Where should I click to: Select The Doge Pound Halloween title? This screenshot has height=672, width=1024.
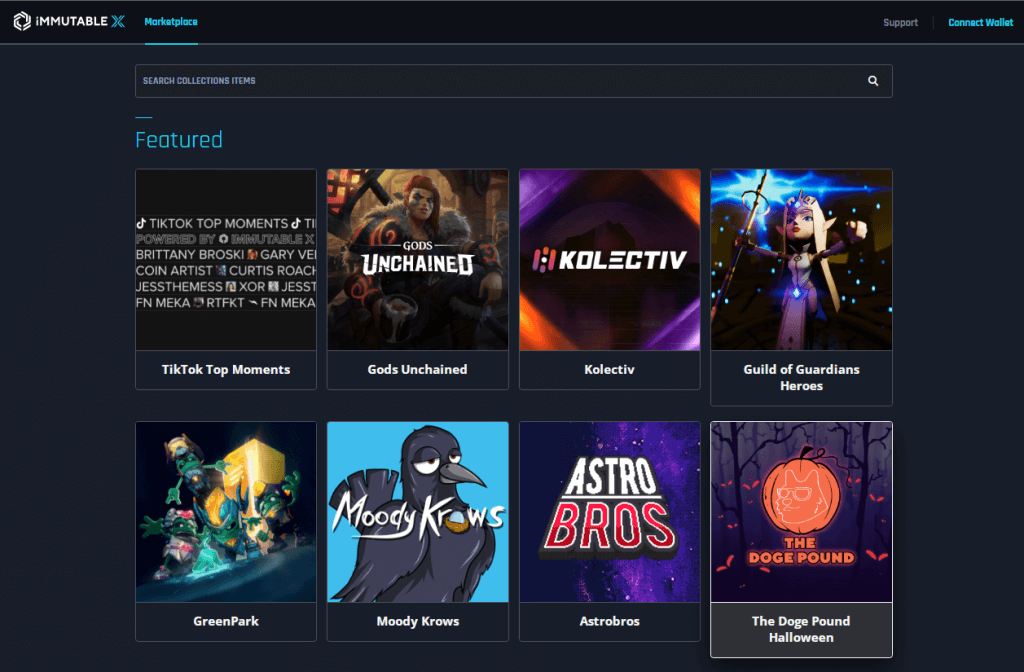click(801, 630)
